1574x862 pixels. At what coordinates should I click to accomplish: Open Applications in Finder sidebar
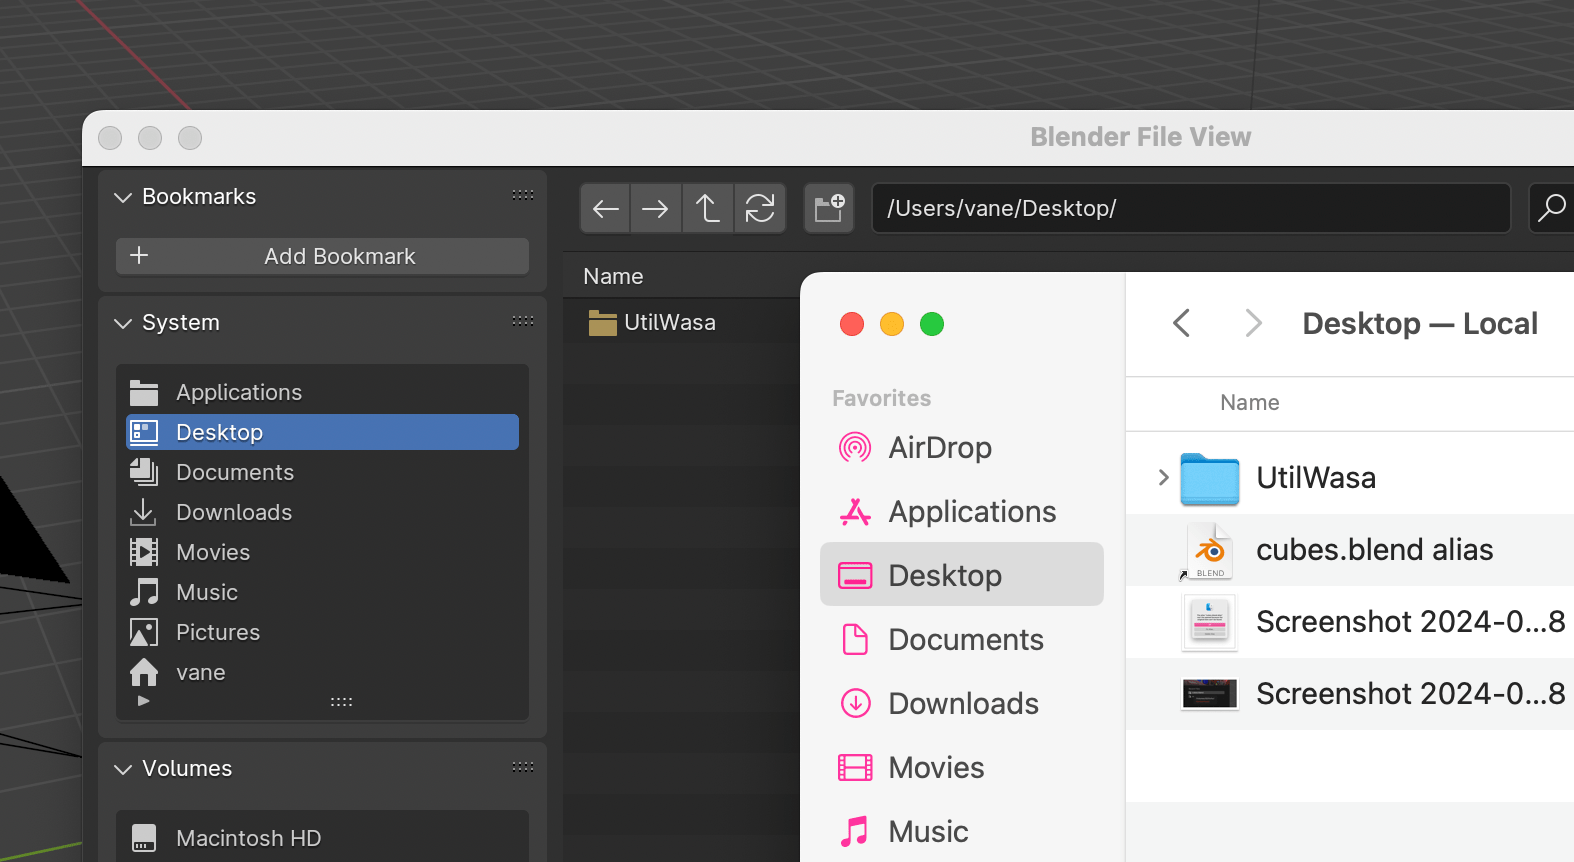pos(961,511)
